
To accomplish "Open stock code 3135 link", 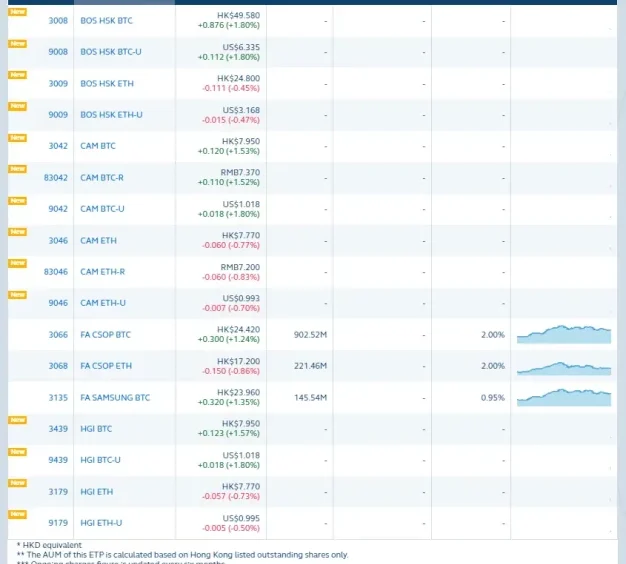I will coord(58,398).
